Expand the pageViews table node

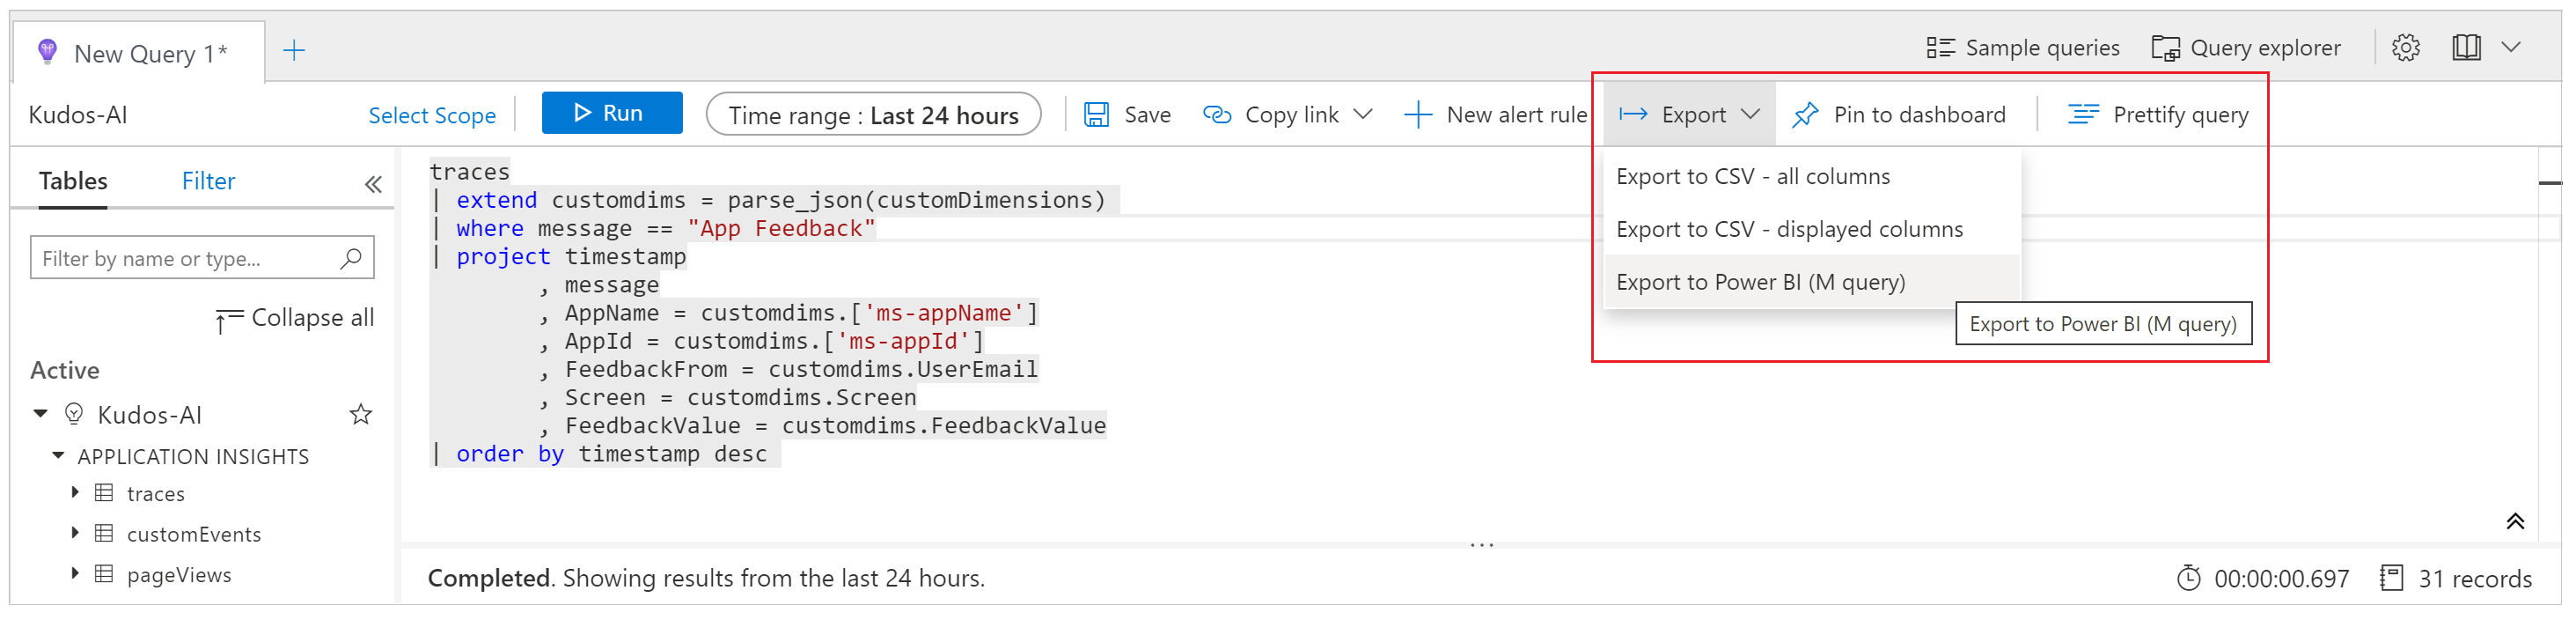[x=75, y=573]
